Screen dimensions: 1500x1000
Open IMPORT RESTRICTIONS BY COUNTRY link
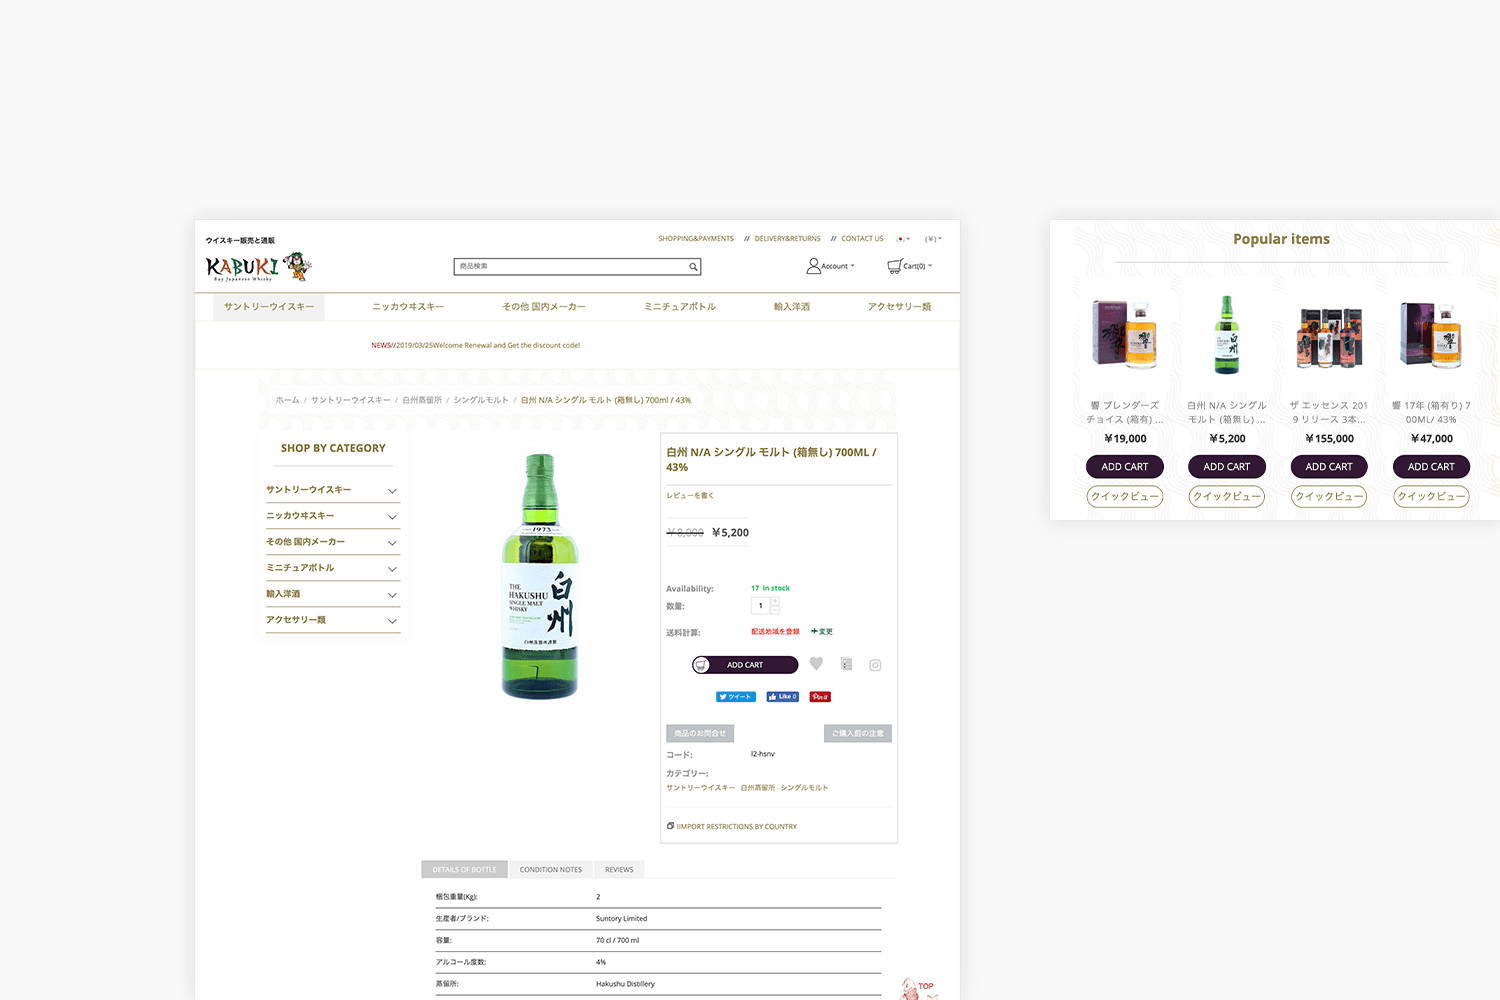point(732,827)
